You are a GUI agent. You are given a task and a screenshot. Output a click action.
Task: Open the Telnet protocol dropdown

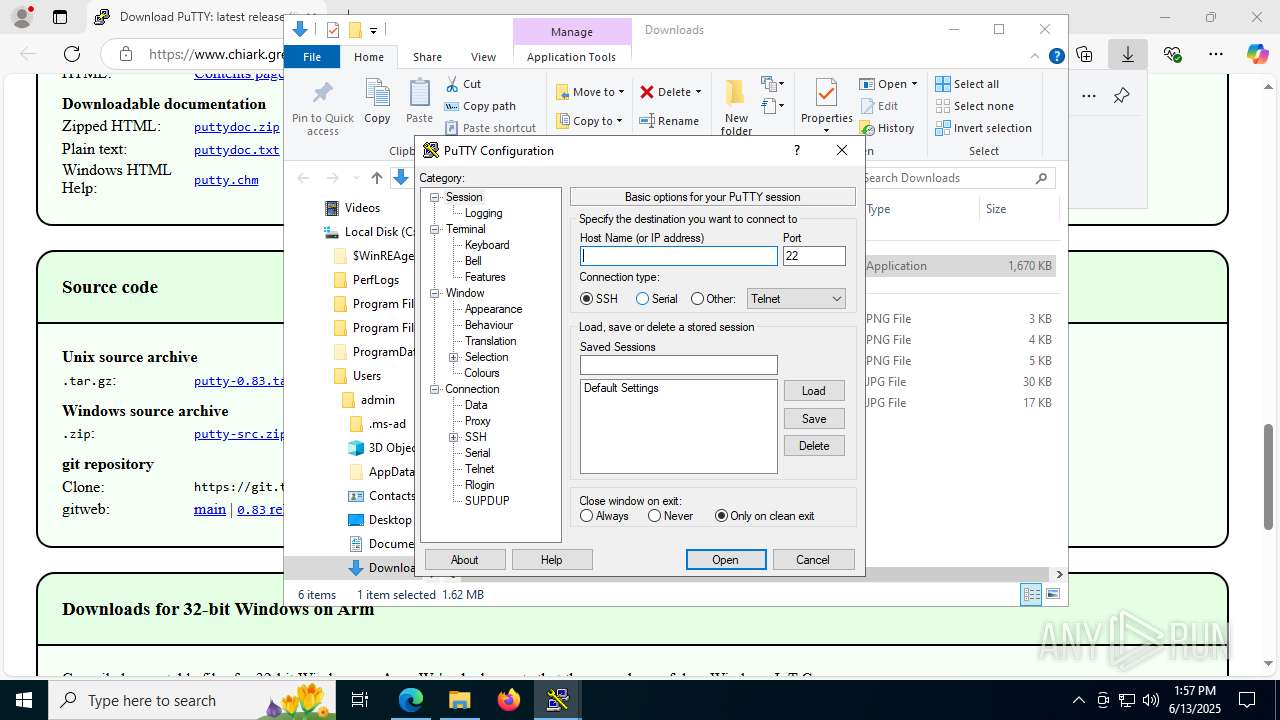[796, 299]
